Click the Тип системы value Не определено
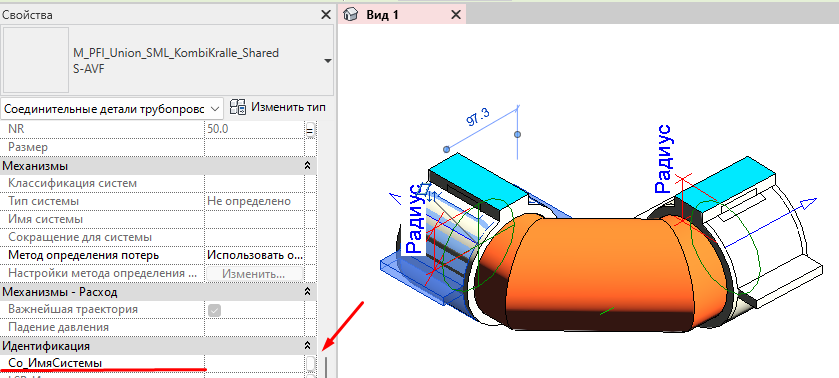This screenshot has width=839, height=378. click(254, 201)
